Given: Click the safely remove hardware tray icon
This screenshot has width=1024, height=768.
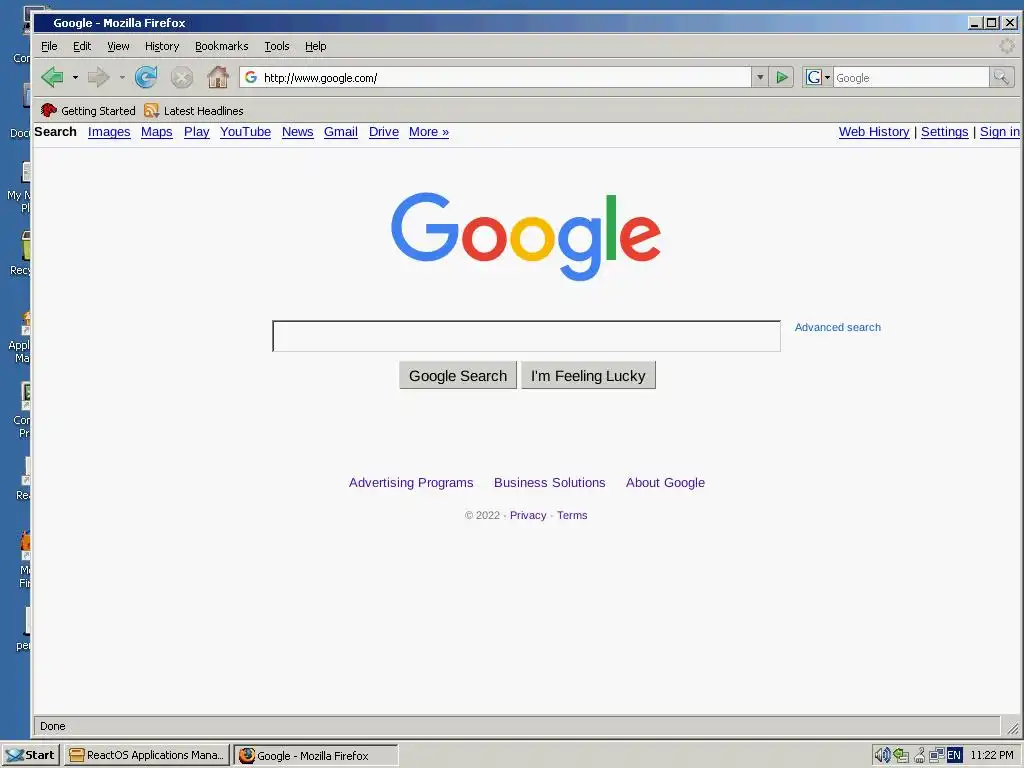Looking at the screenshot, I should pyautogui.click(x=920, y=756).
